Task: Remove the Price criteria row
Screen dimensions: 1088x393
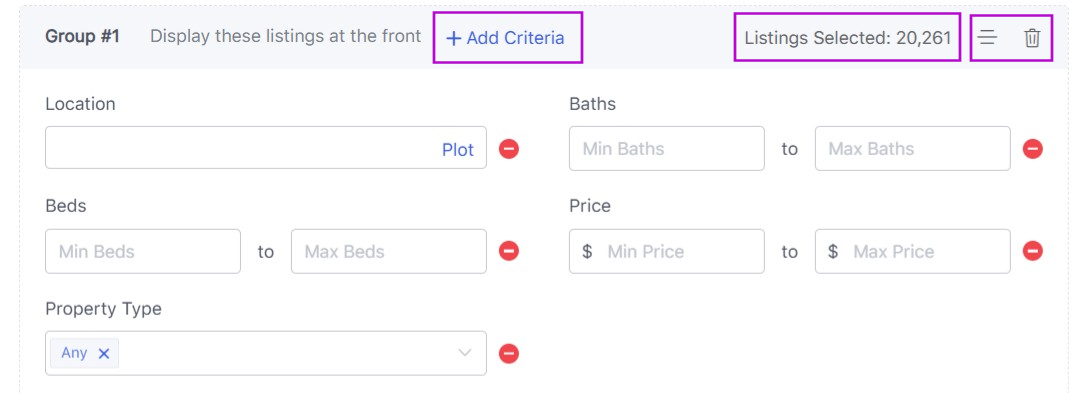Action: tap(1032, 251)
